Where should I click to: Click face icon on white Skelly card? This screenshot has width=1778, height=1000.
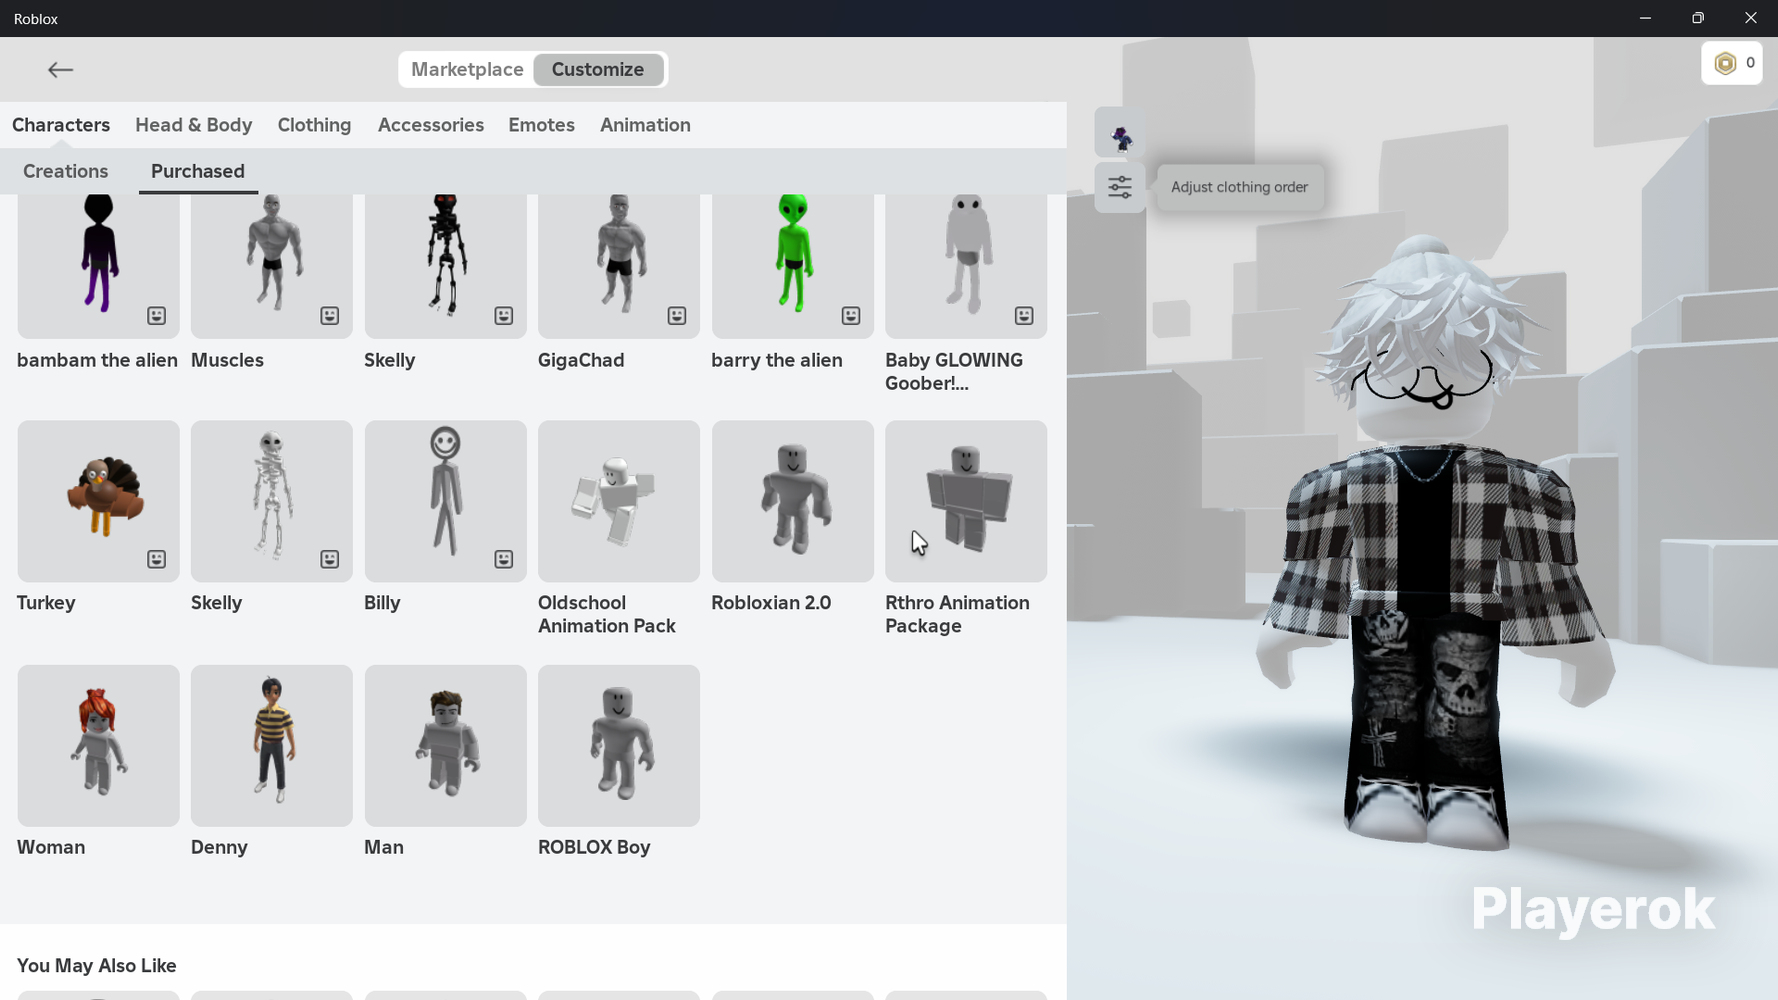(330, 559)
